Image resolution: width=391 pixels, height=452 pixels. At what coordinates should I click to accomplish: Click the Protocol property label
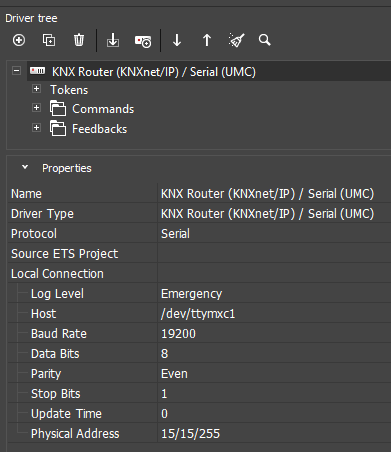point(34,234)
